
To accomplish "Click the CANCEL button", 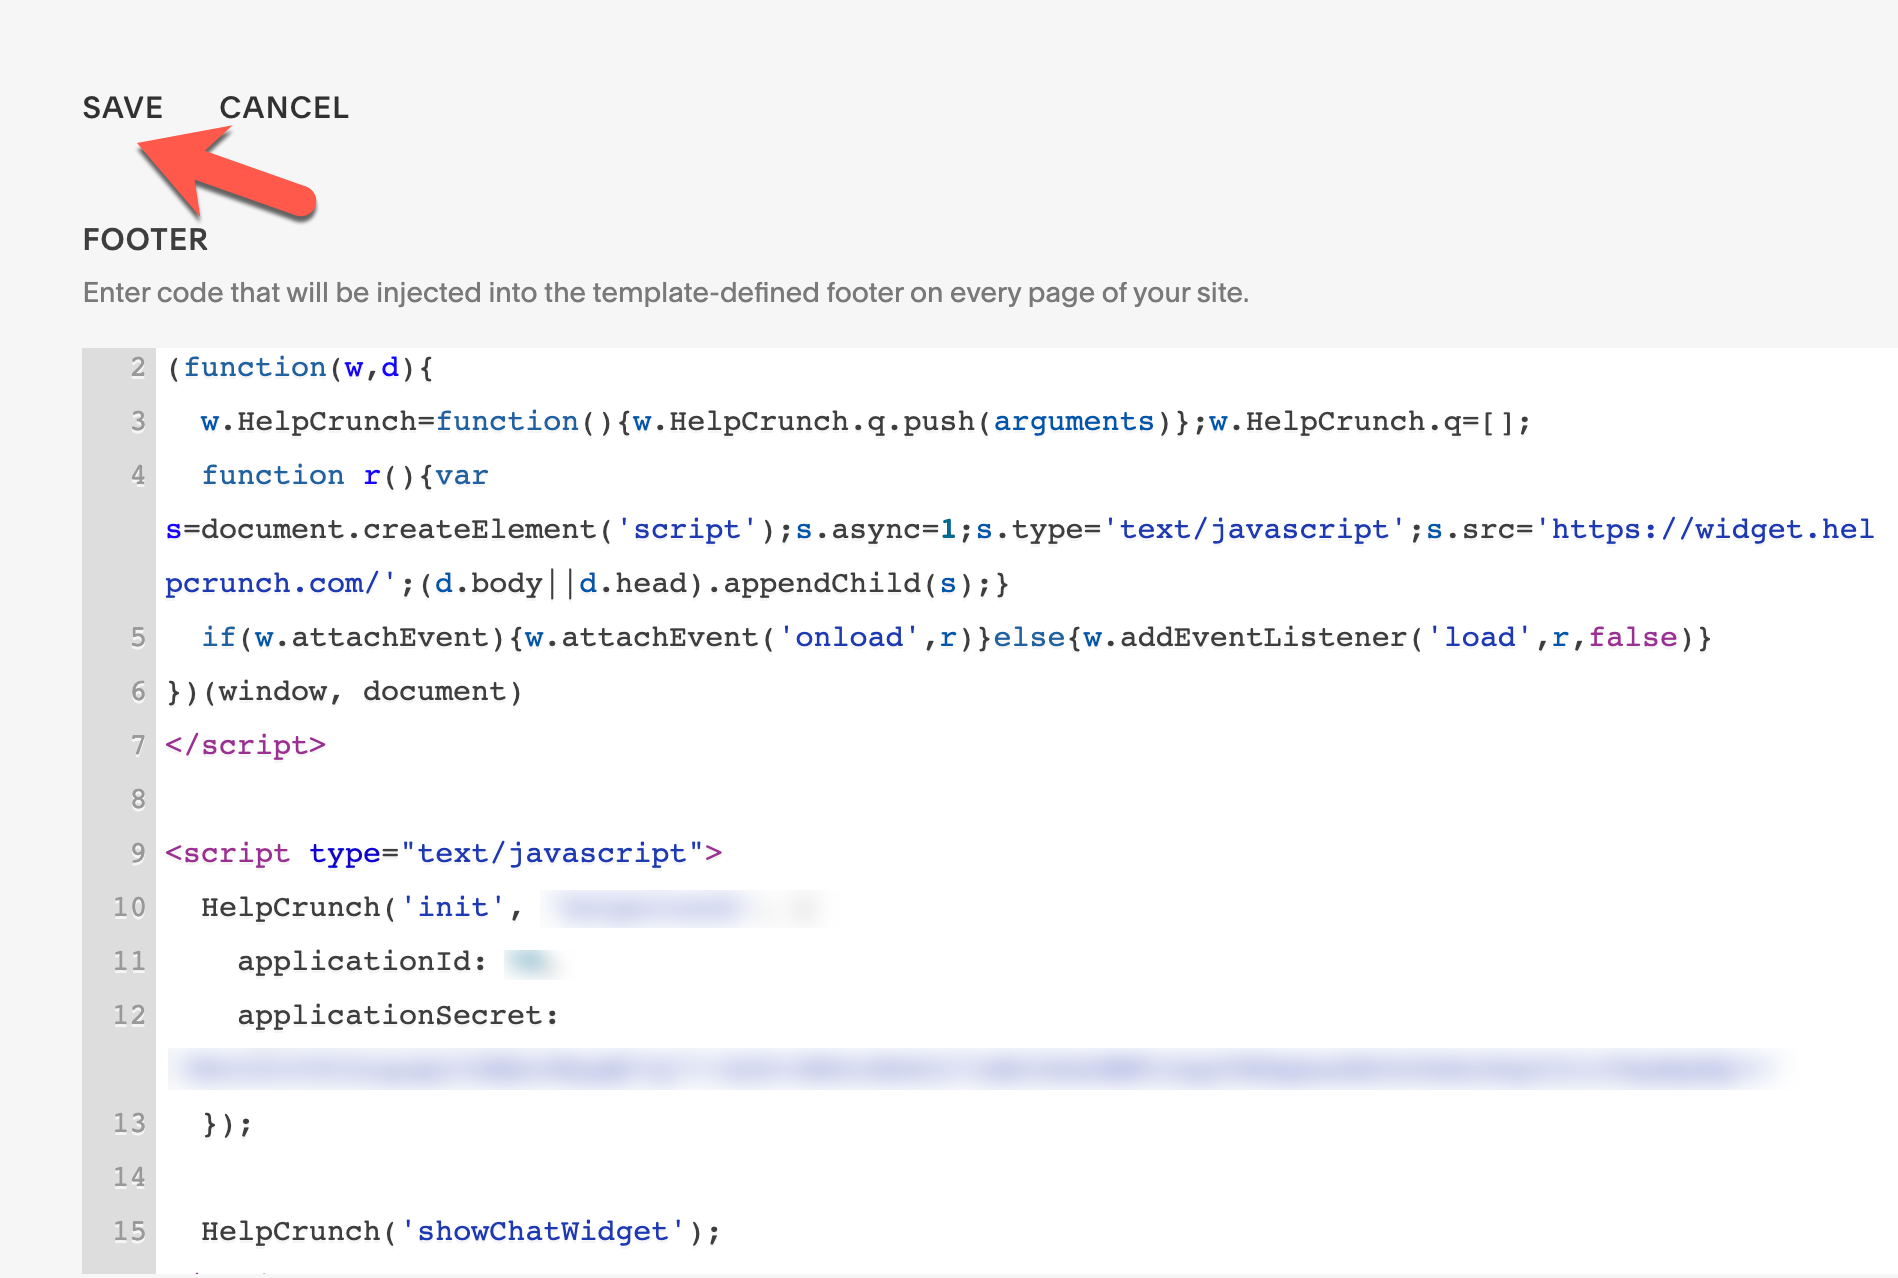I will [284, 107].
